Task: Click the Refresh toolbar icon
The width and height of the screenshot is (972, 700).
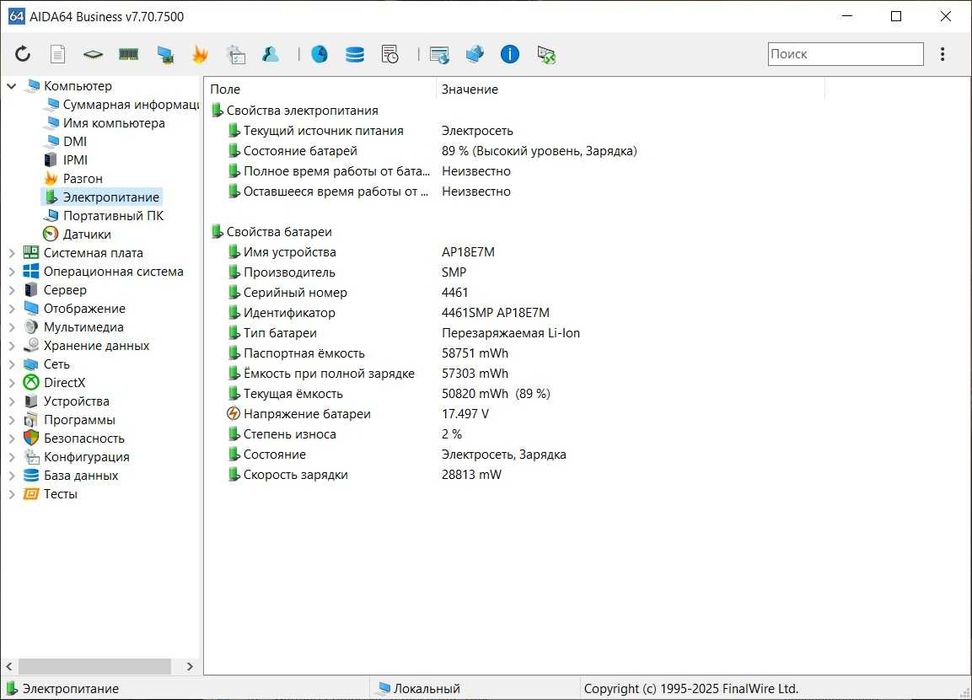Action: tap(23, 55)
